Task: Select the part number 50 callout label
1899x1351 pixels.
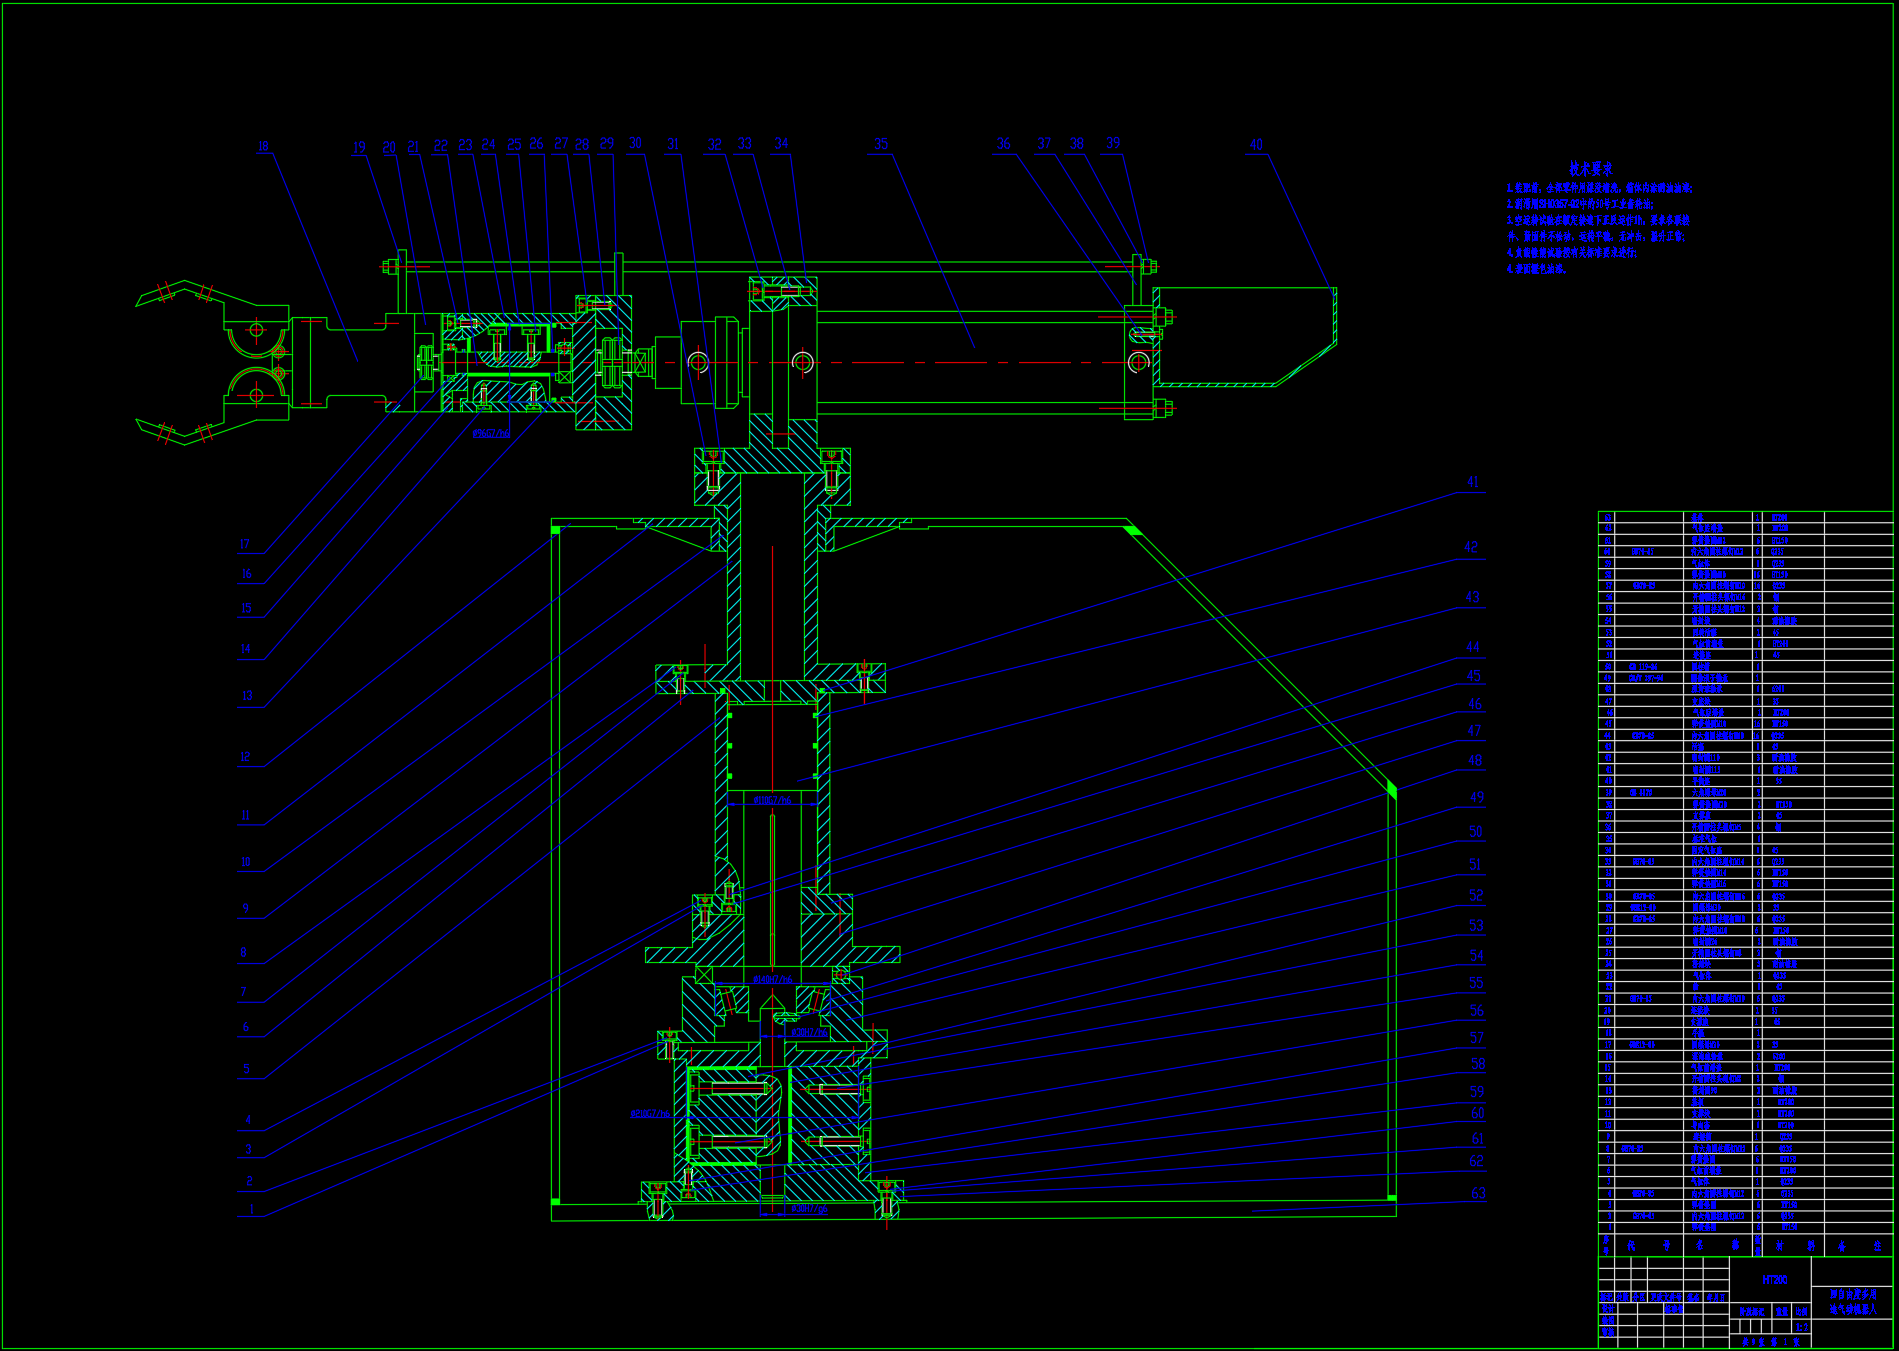Action: 1475,832
